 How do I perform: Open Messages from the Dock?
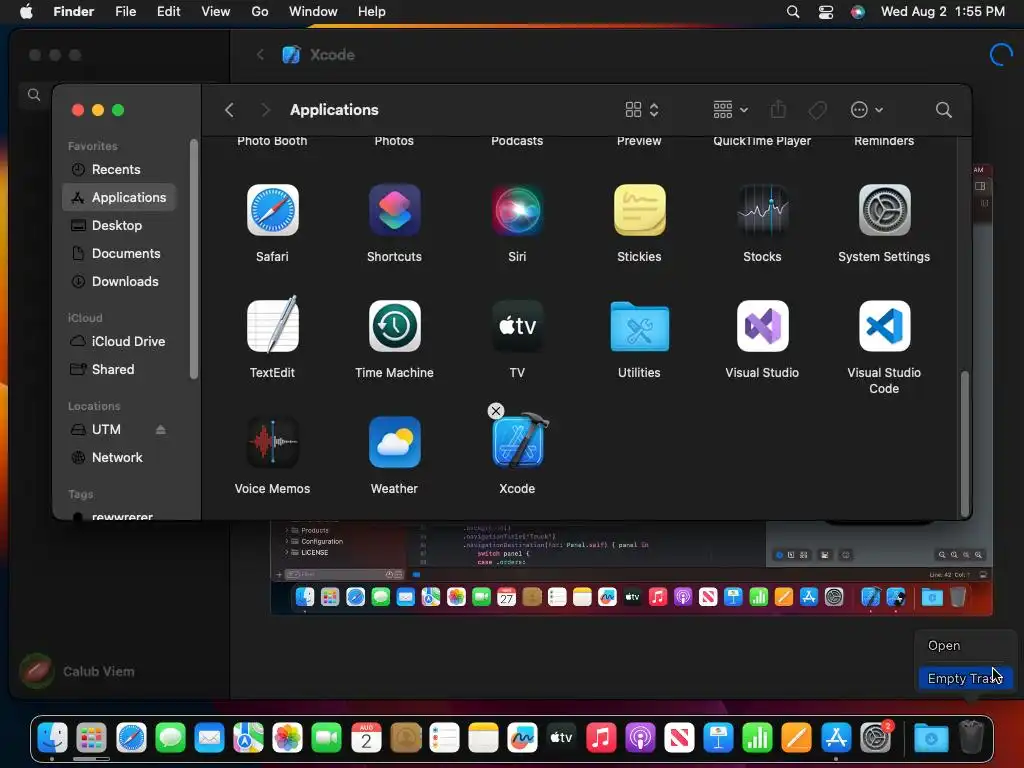(x=170, y=739)
